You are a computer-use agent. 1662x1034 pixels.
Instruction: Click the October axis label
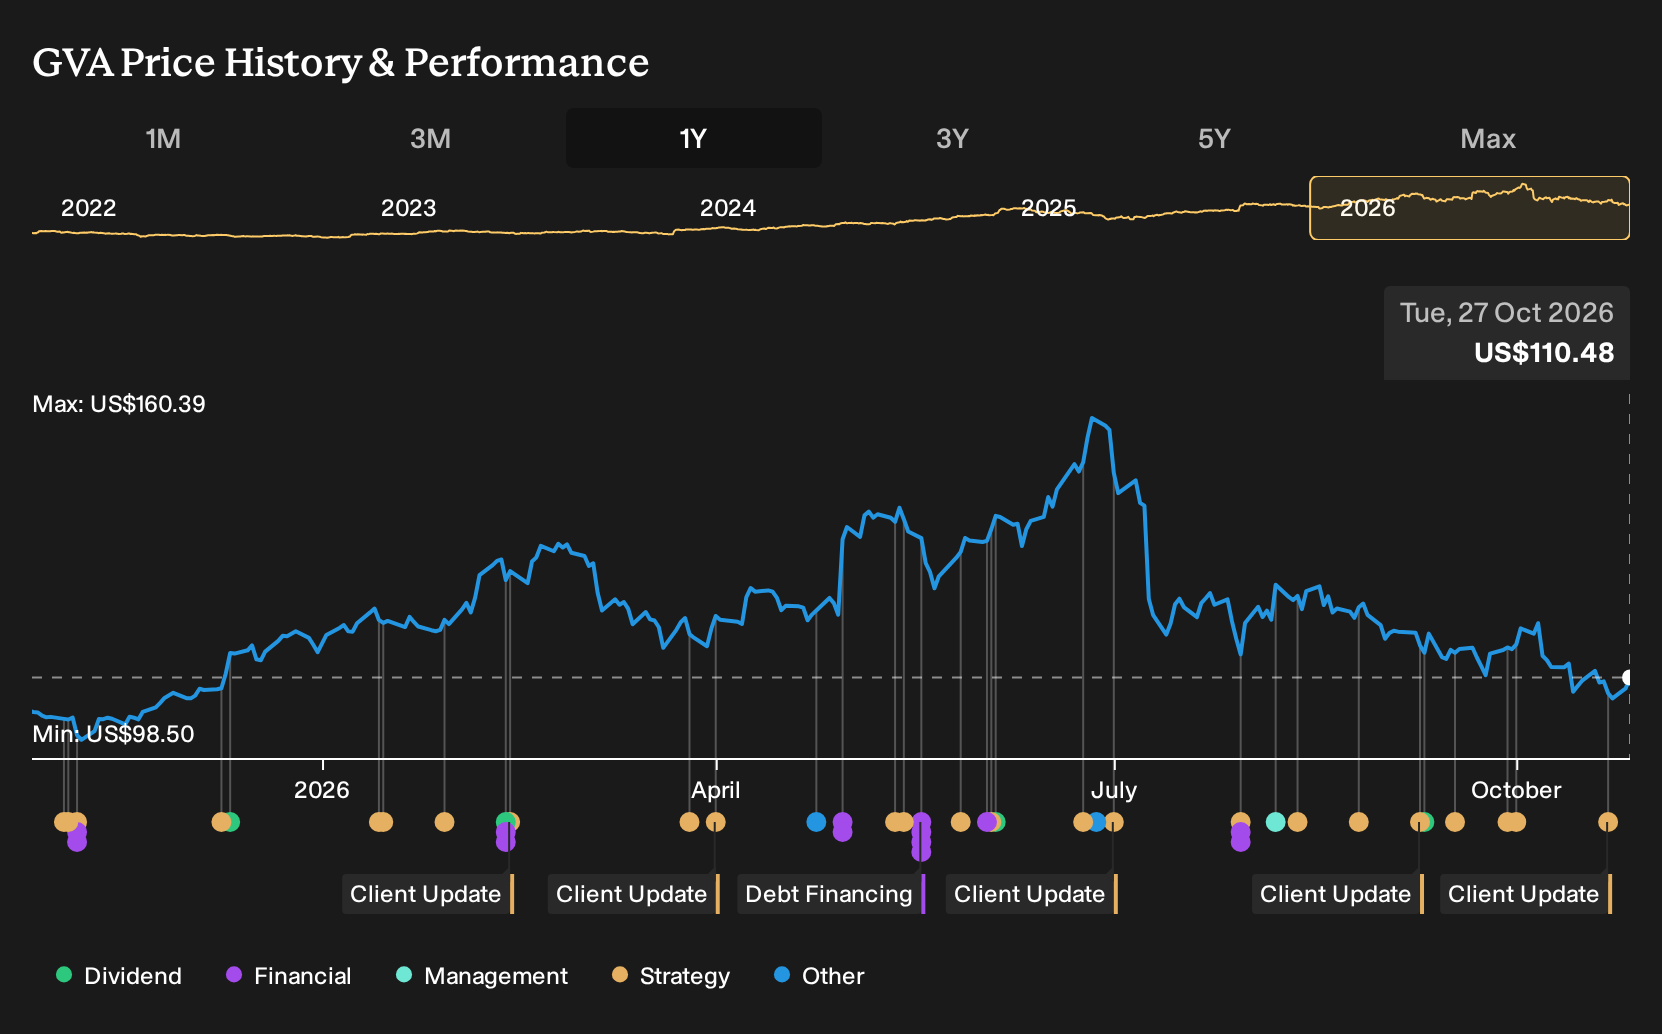pos(1516,790)
